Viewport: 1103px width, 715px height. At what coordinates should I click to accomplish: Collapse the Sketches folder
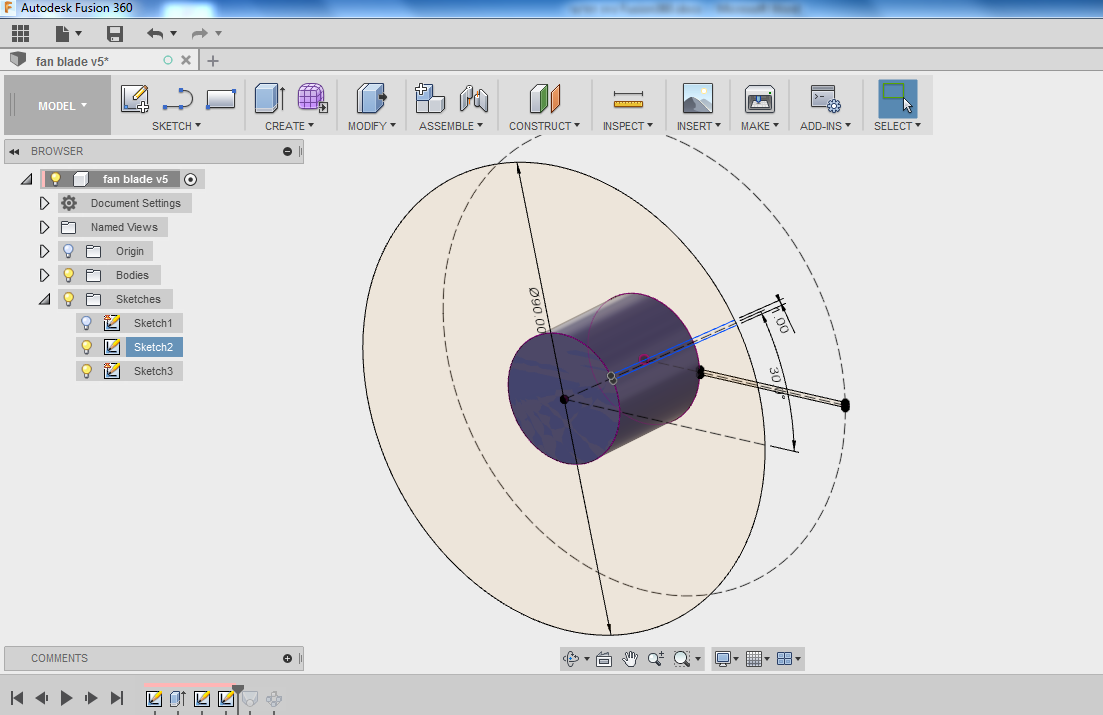pyautogui.click(x=44, y=299)
